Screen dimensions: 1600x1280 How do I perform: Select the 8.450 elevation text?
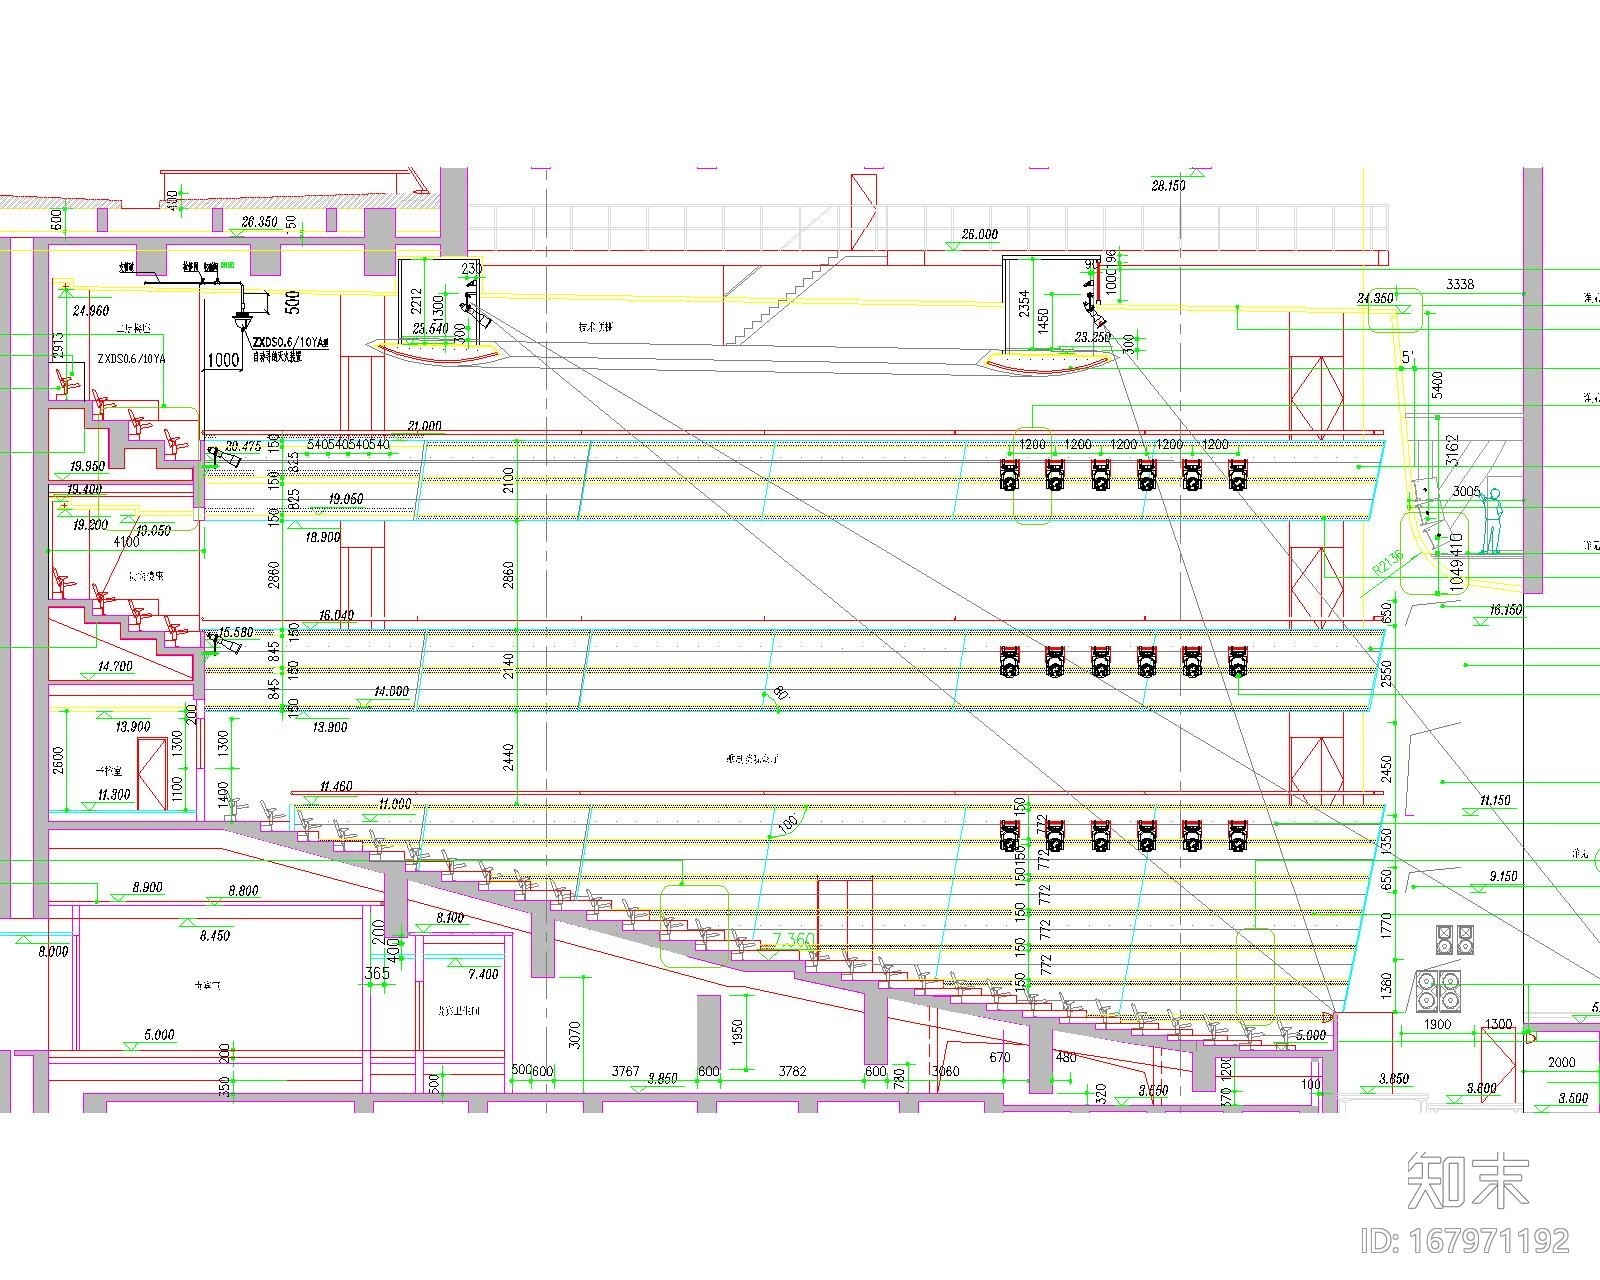214,936
